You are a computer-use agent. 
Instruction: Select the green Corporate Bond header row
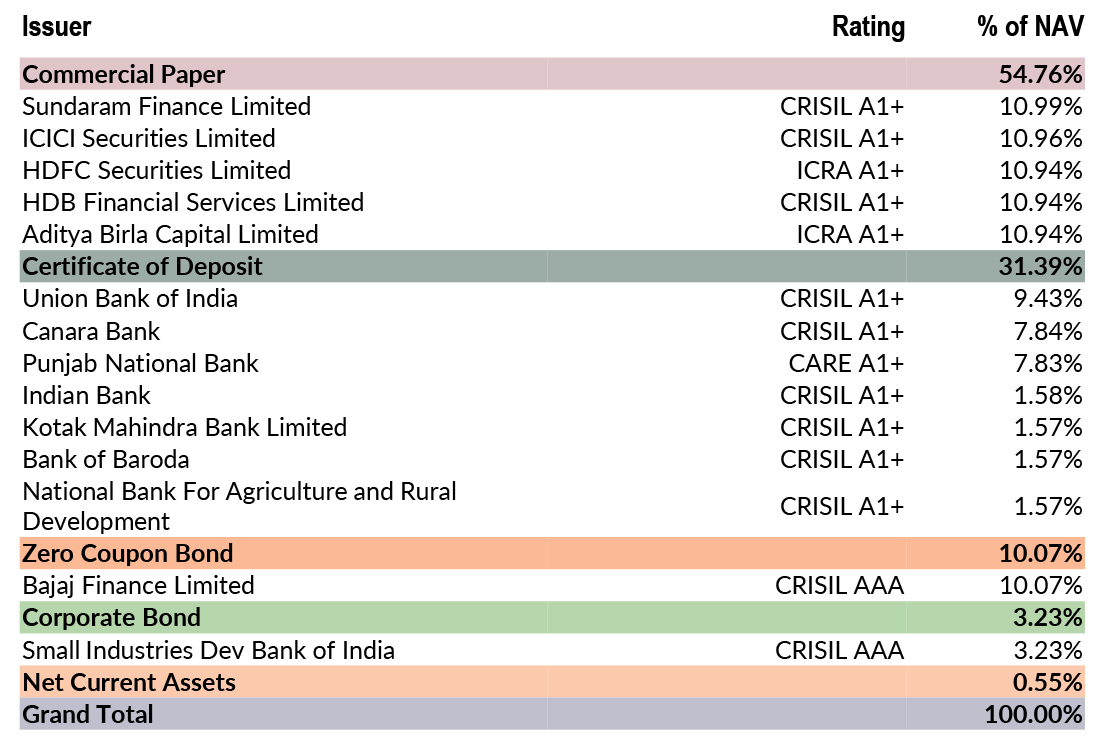click(x=111, y=617)
